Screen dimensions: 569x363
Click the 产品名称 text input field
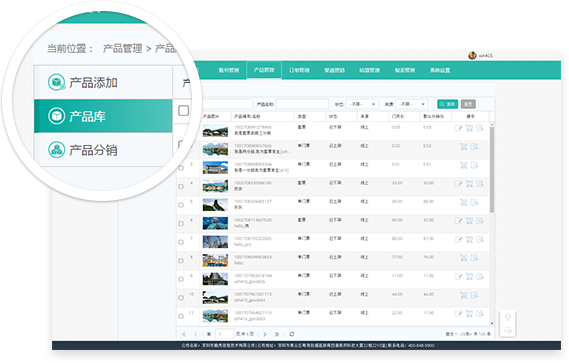(302, 104)
